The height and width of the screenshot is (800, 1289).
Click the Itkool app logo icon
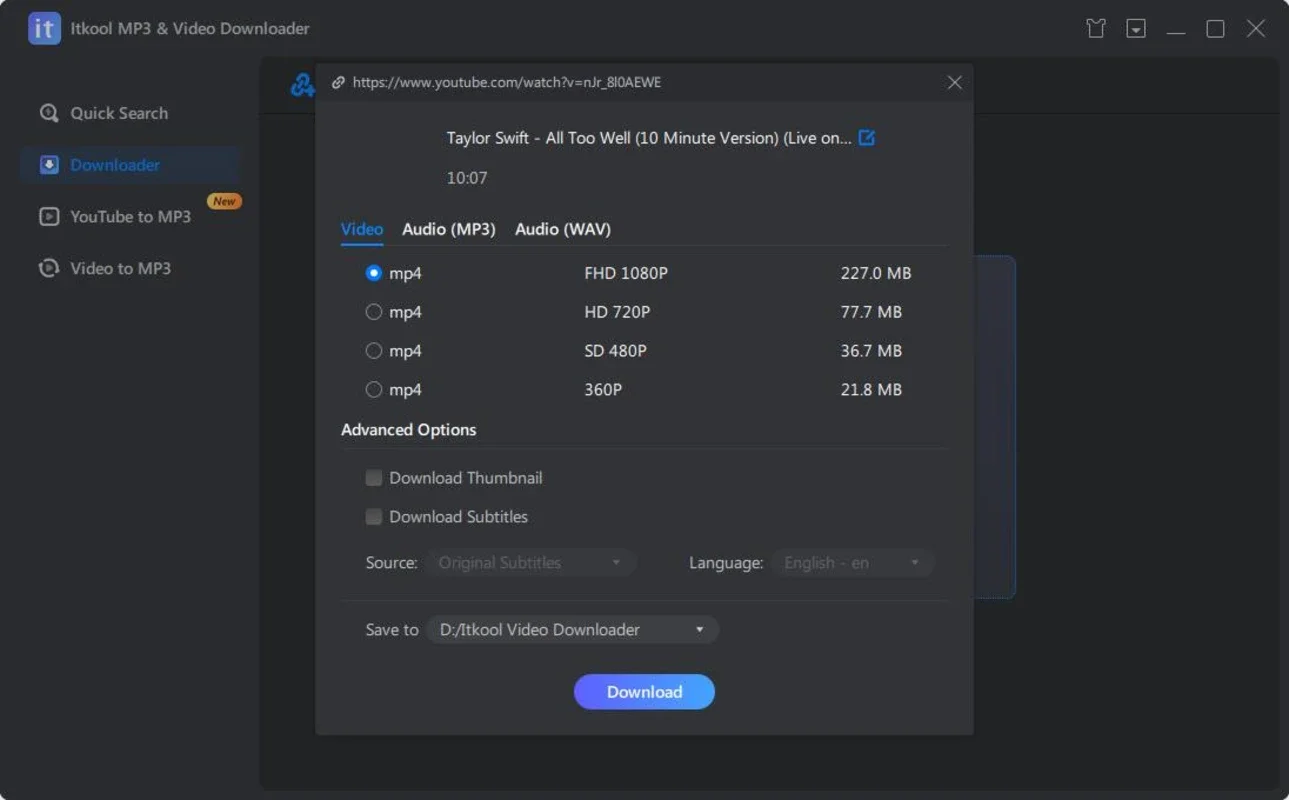pos(44,29)
